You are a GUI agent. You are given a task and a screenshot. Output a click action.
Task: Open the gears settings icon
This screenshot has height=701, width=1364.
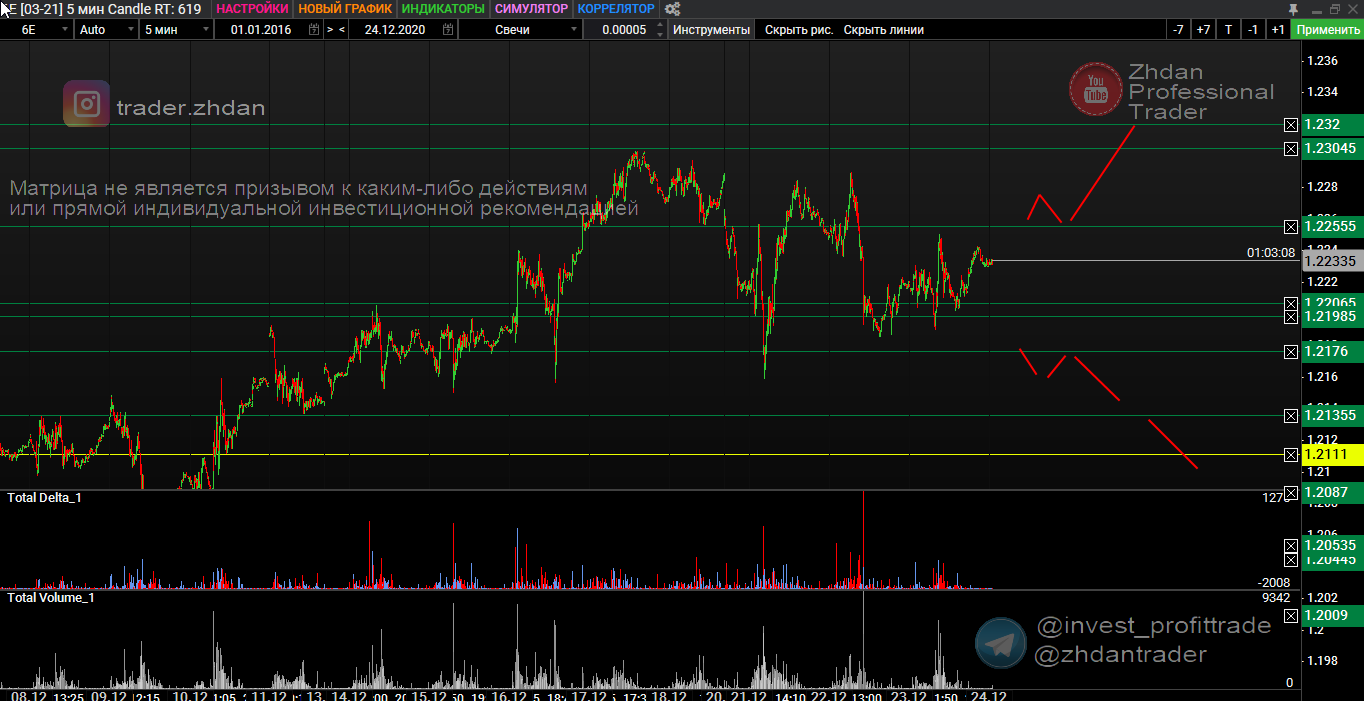point(673,9)
